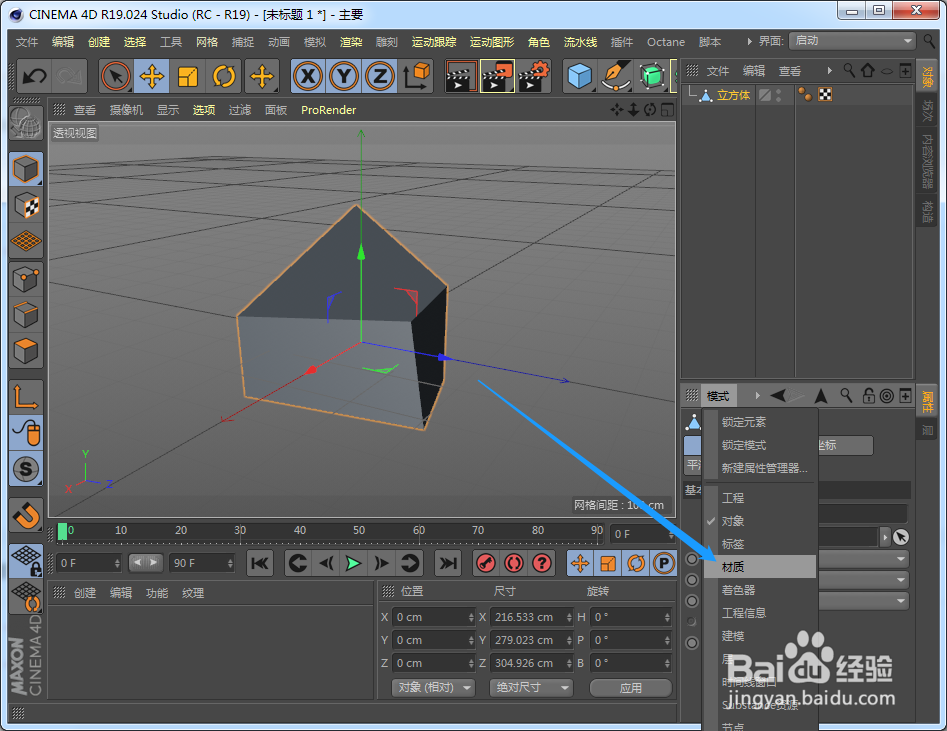Click phong tag on 立方体

[x=805, y=95]
